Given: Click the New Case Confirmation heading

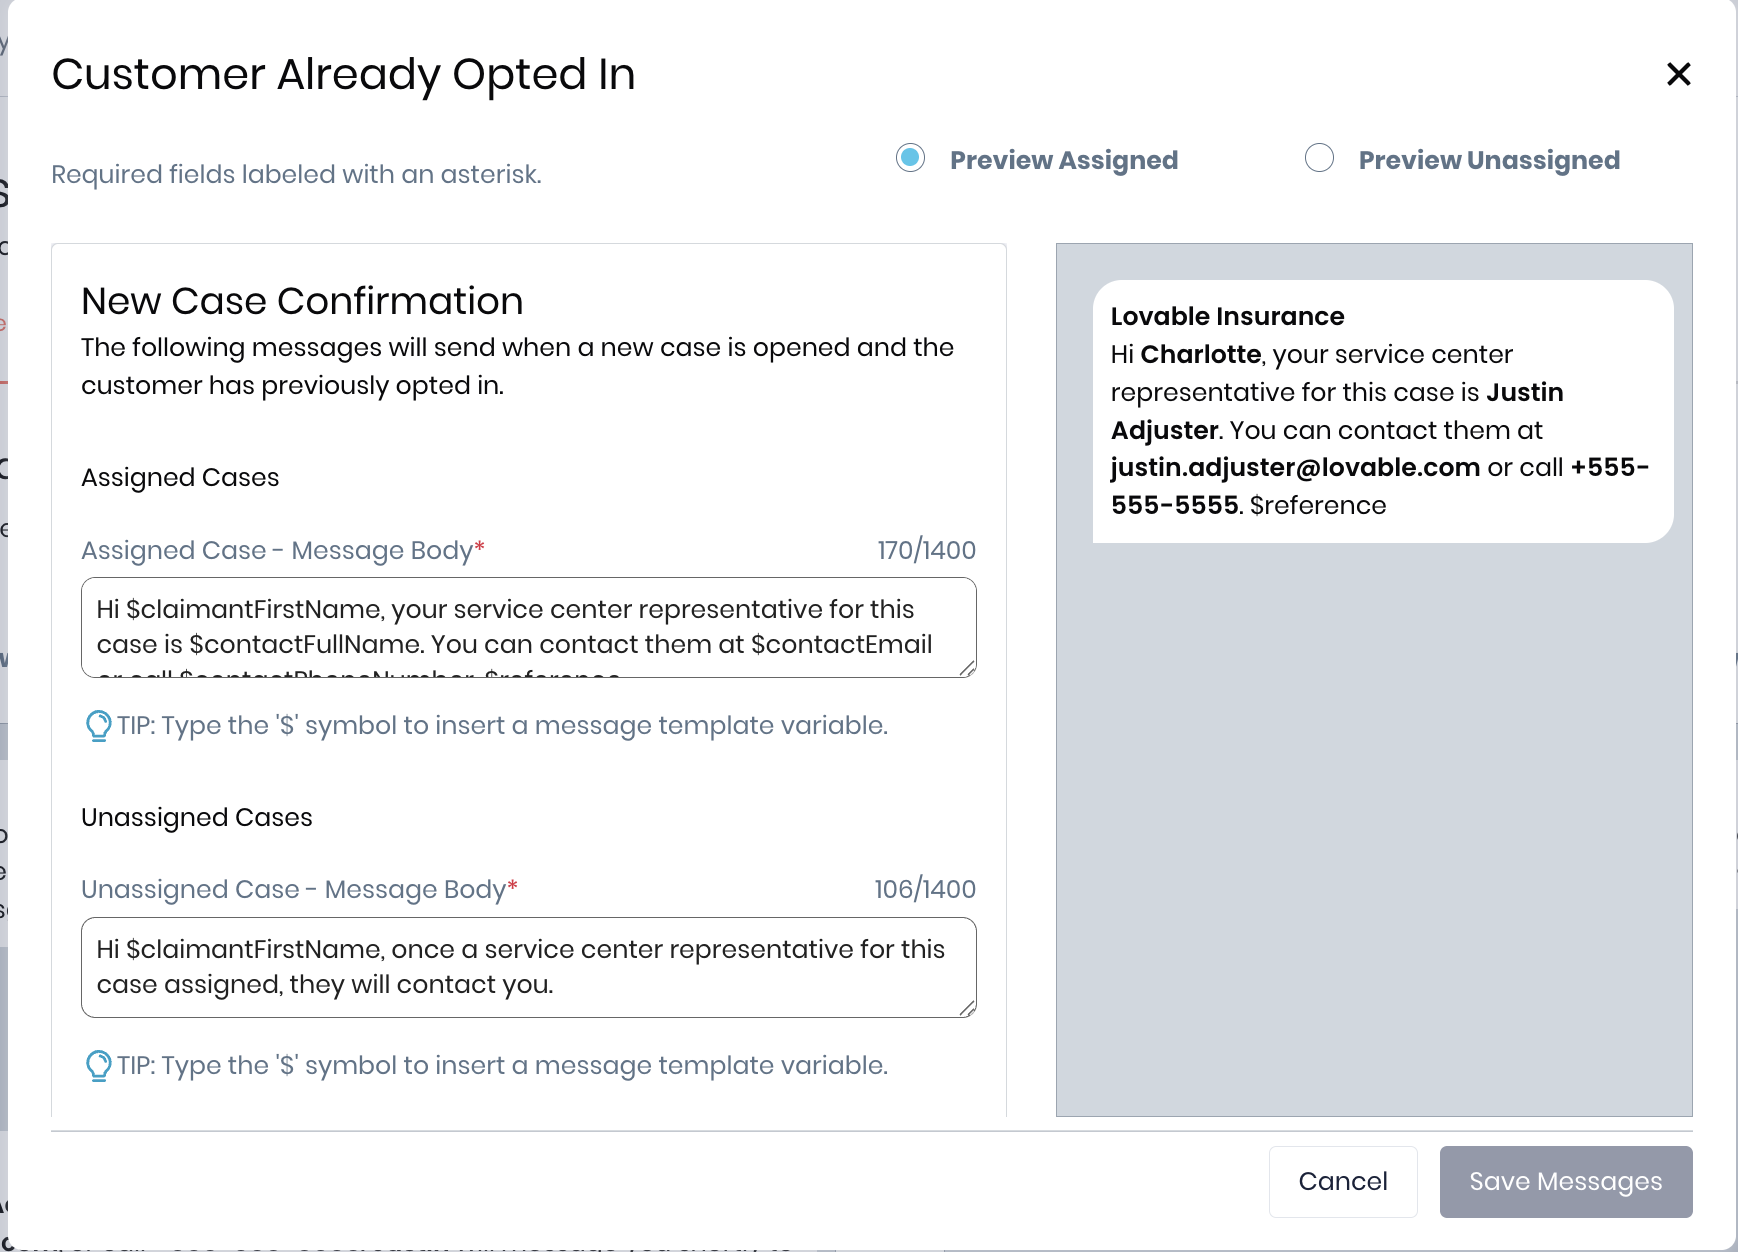Looking at the screenshot, I should (x=302, y=301).
